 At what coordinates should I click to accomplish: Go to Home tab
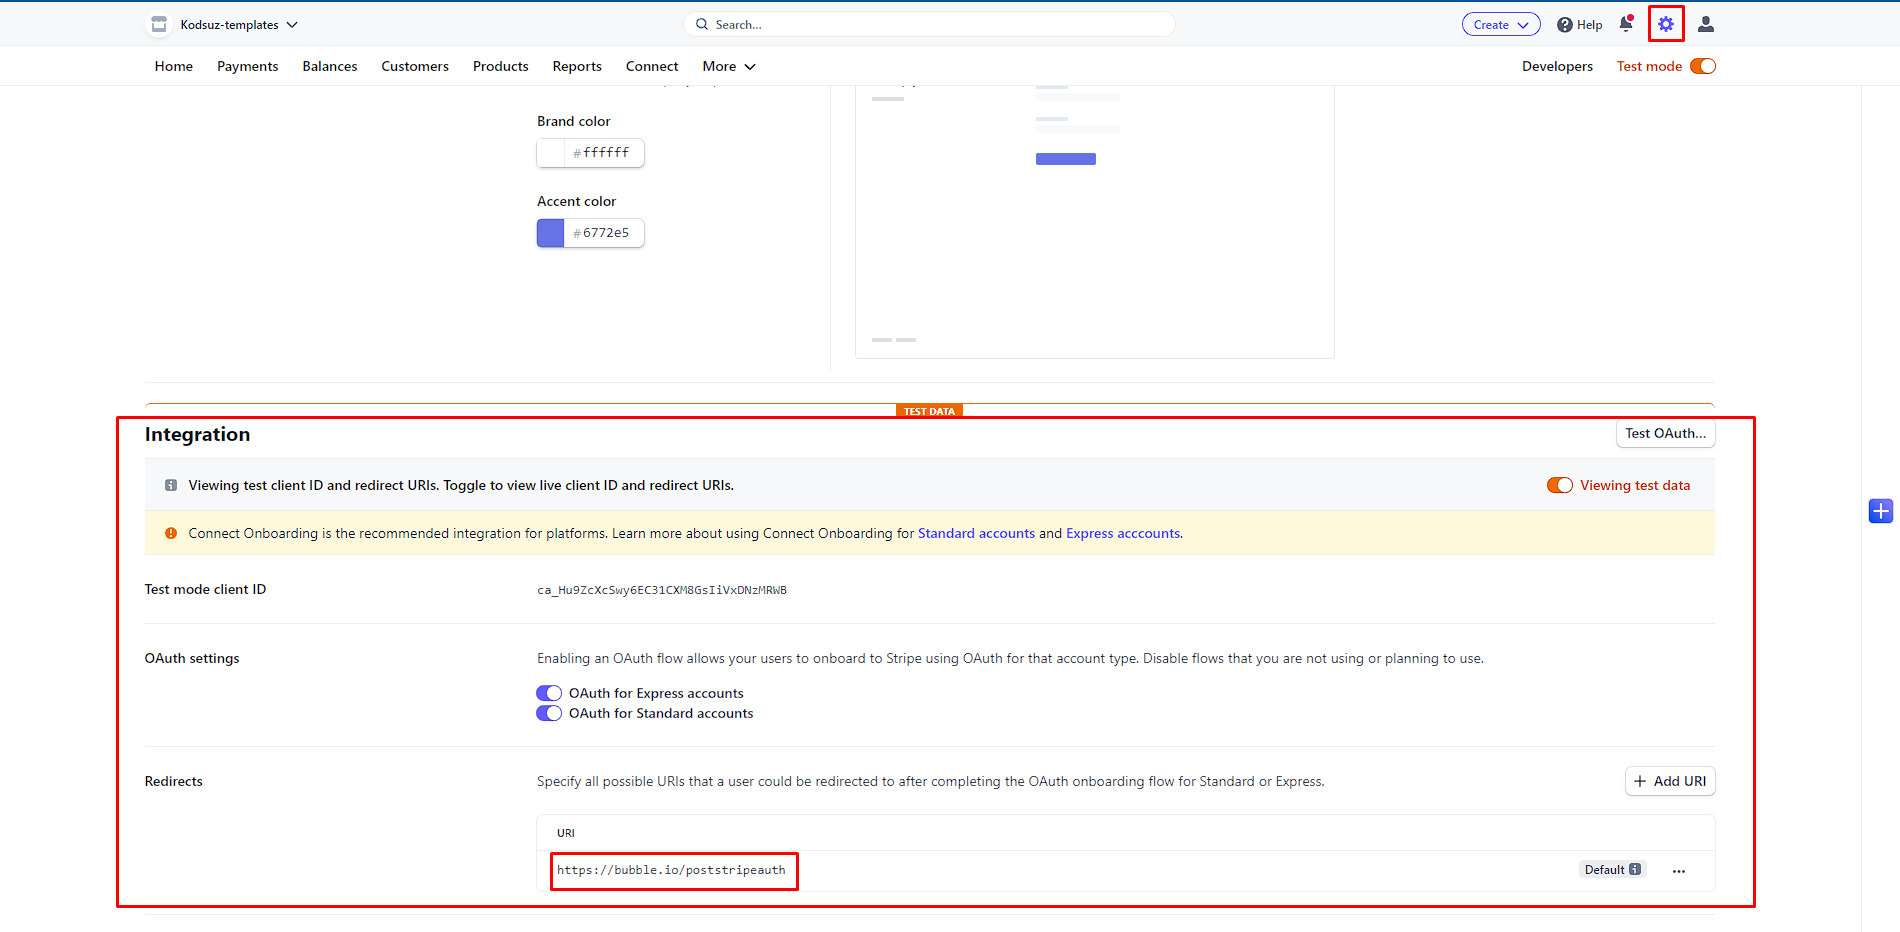point(174,66)
